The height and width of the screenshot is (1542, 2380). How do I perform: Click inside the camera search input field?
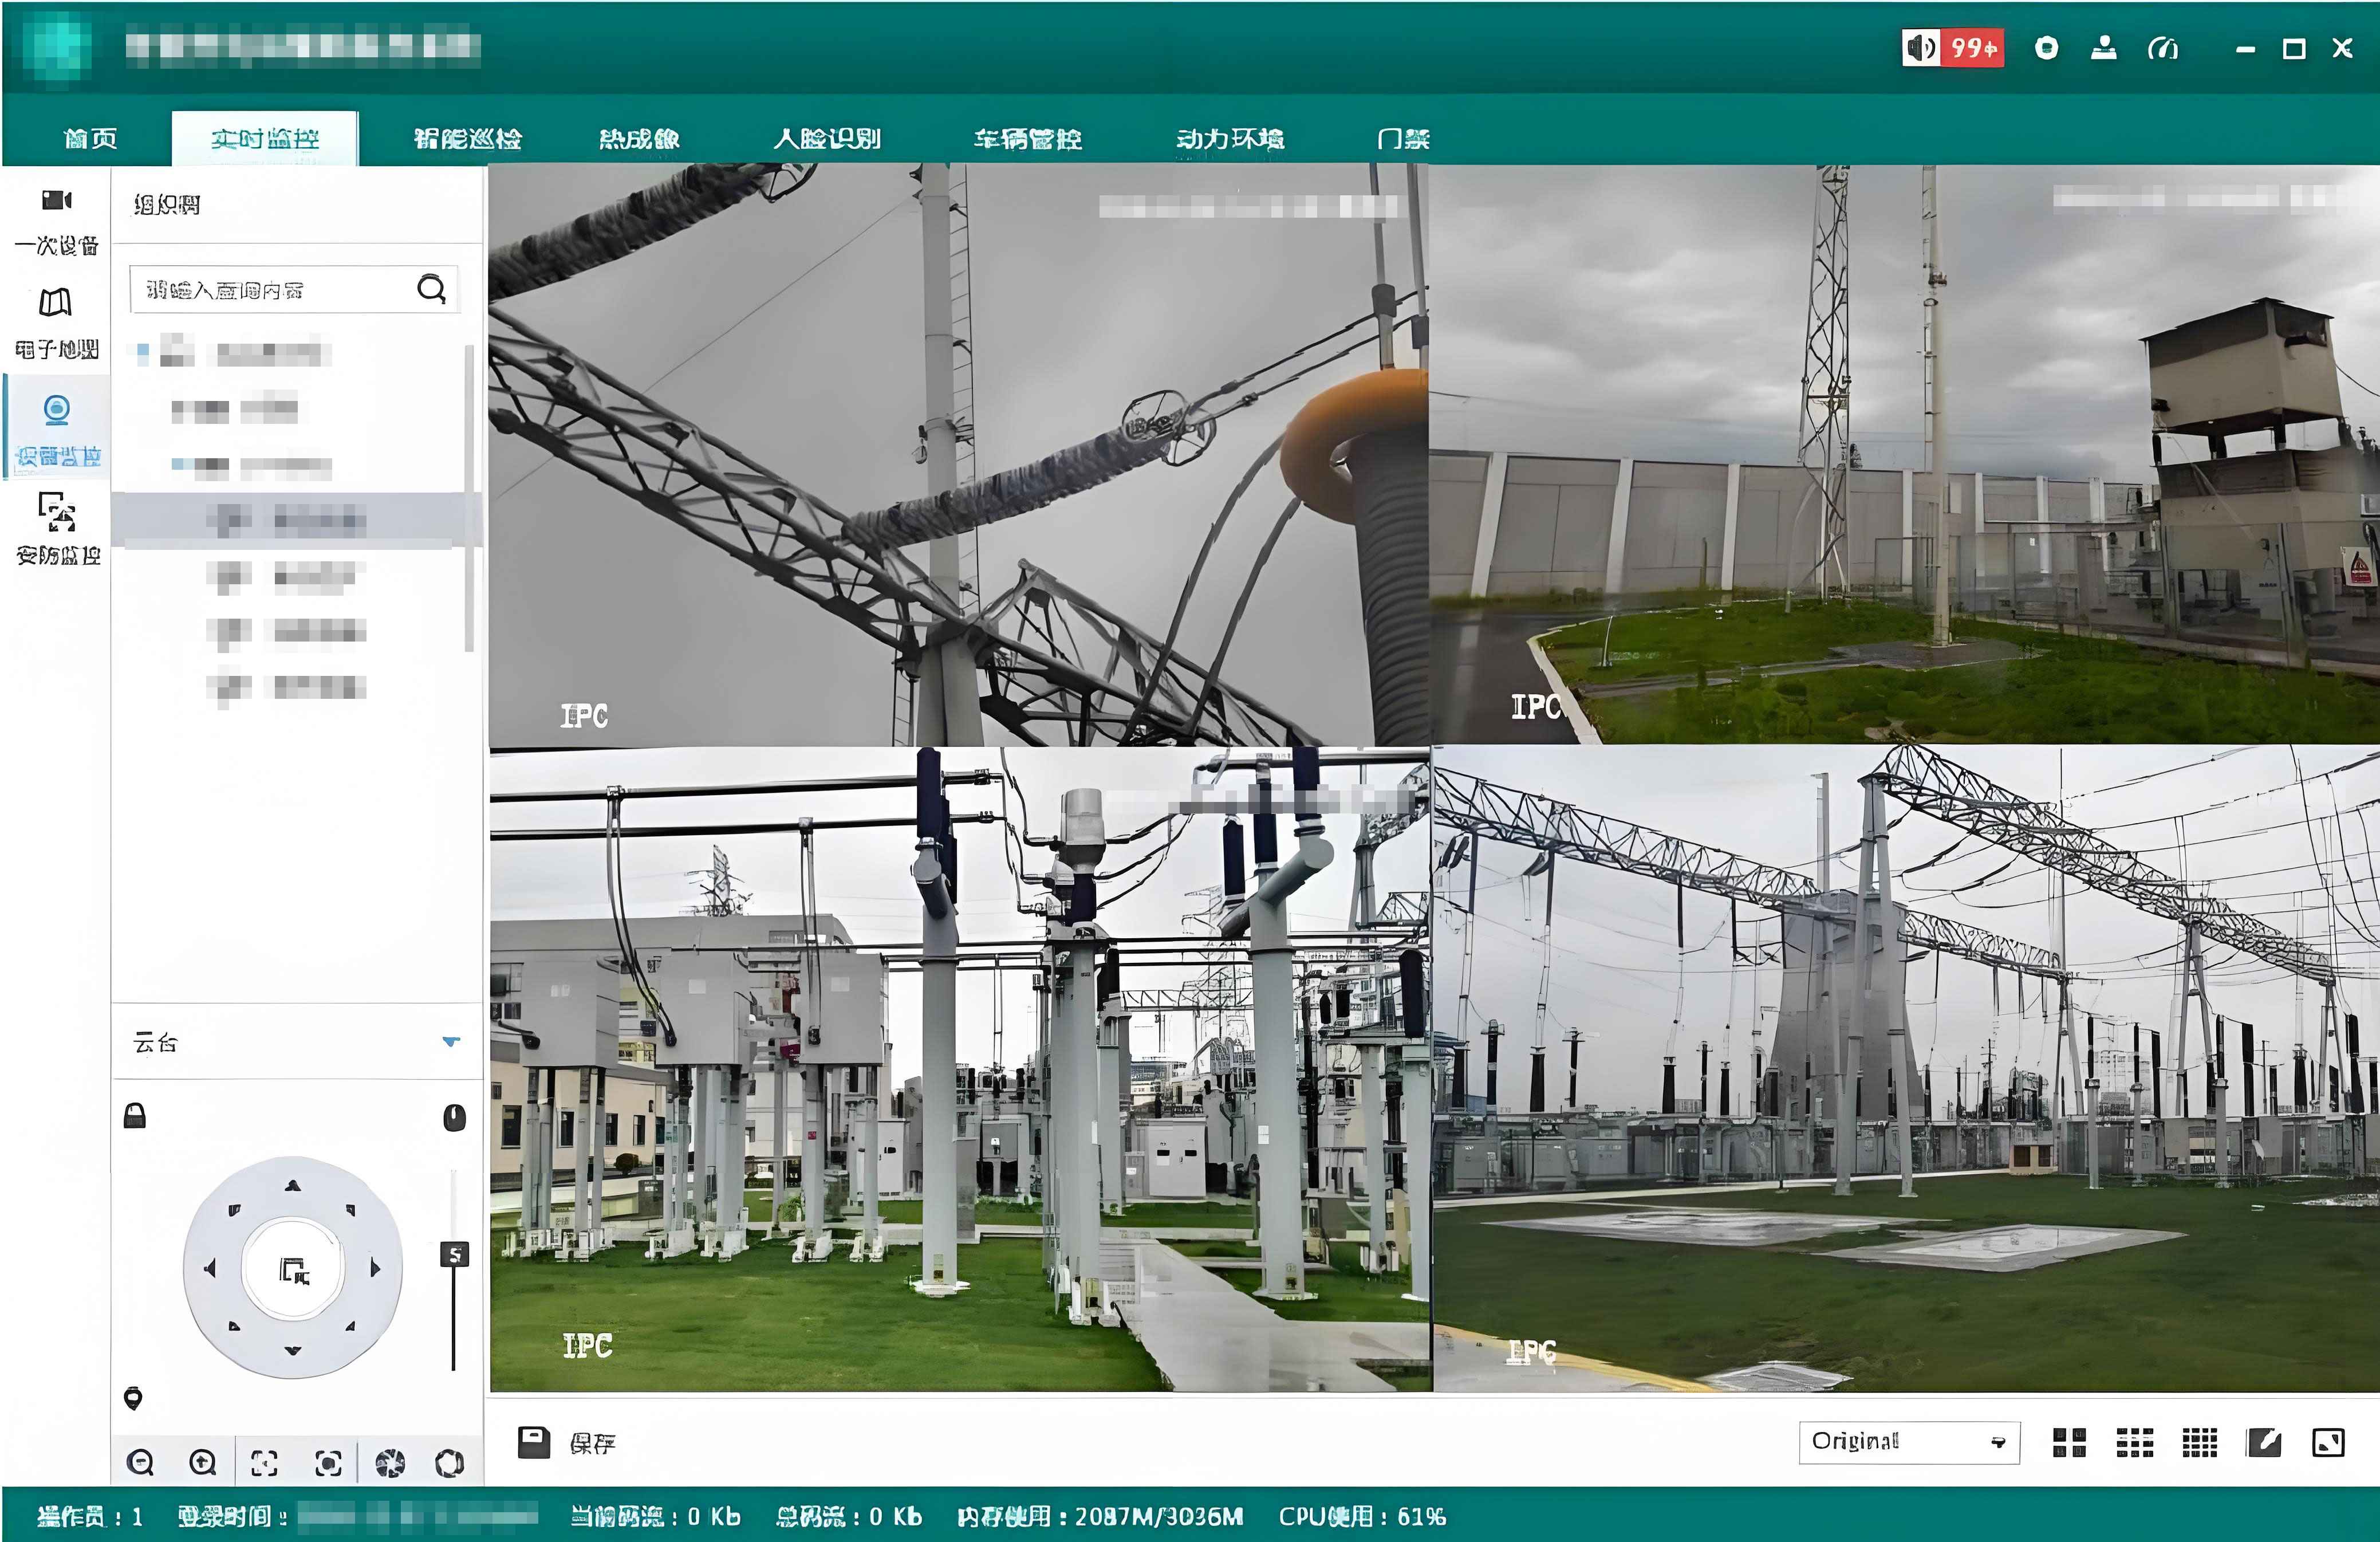tap(270, 290)
